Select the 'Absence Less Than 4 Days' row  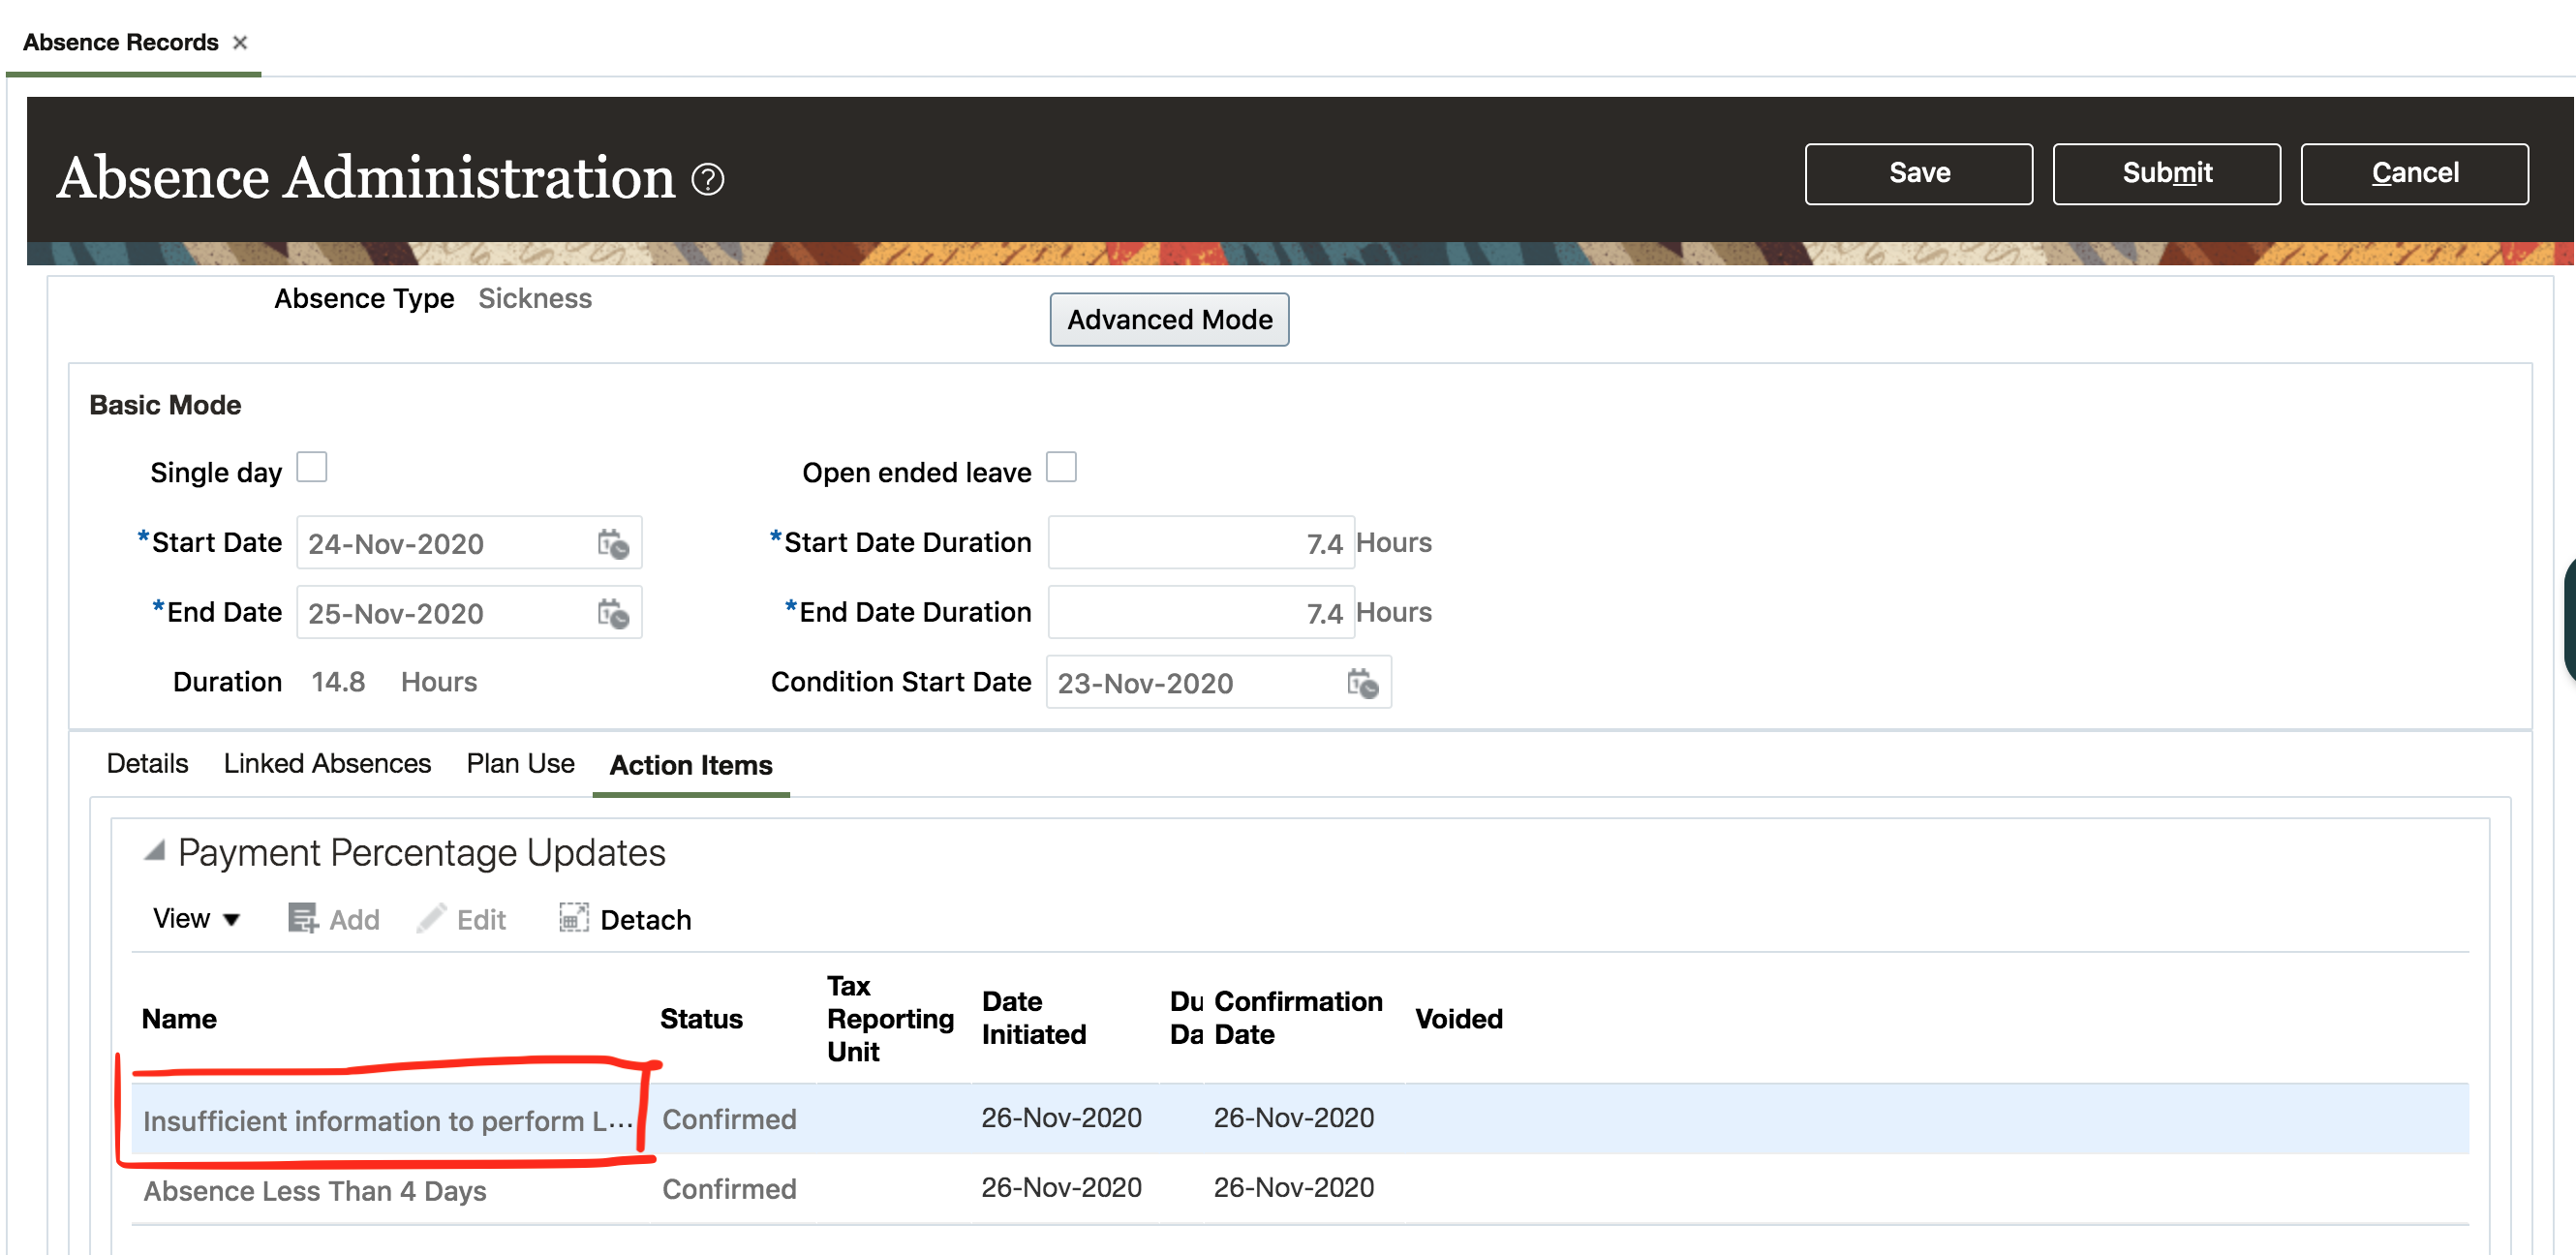(1300, 1189)
